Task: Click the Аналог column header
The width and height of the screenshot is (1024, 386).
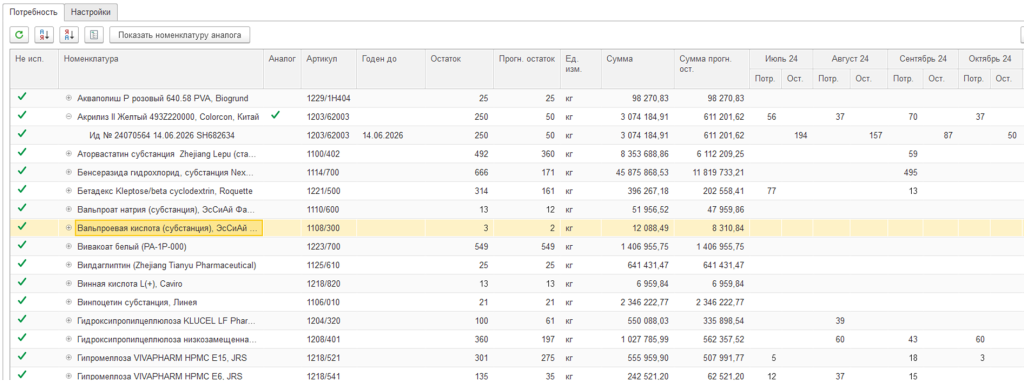Action: point(282,69)
